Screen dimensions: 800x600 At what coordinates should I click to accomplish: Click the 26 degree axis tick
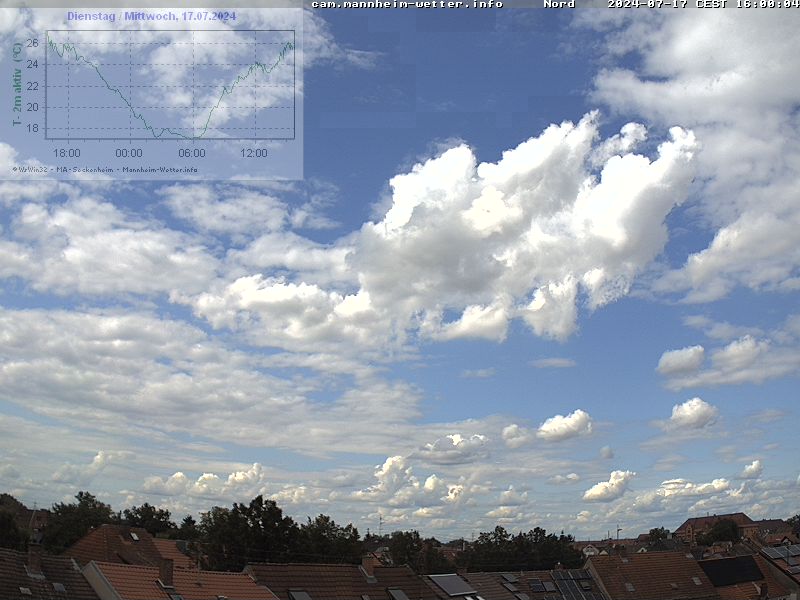(x=32, y=44)
